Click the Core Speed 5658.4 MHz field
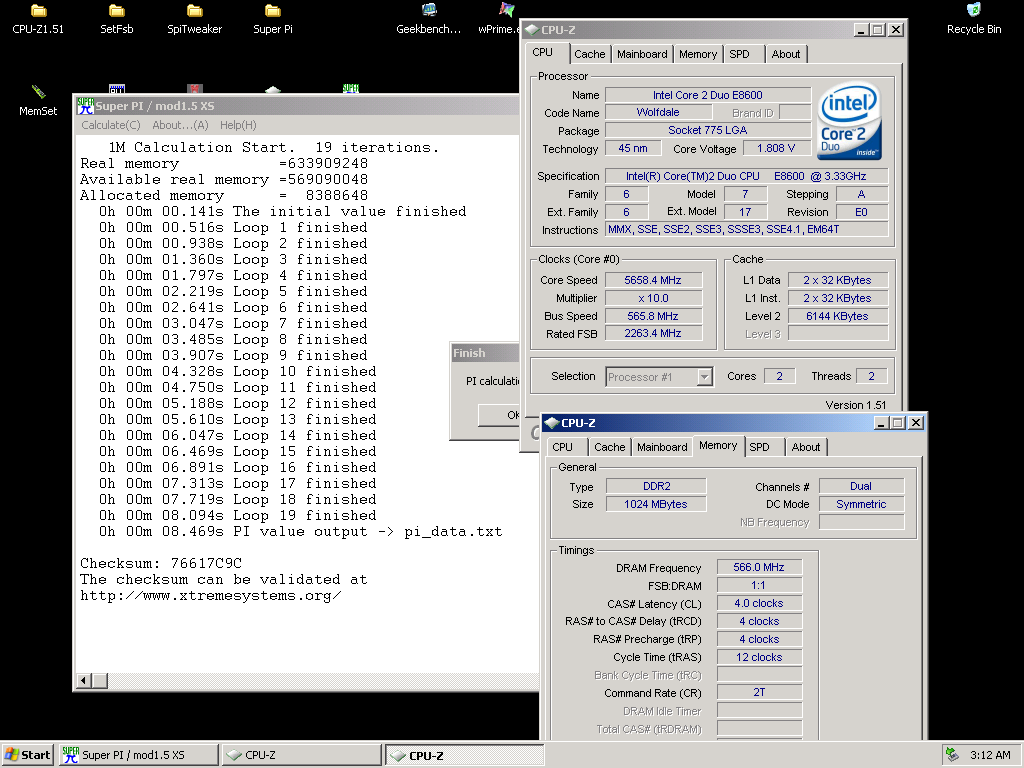 (653, 280)
